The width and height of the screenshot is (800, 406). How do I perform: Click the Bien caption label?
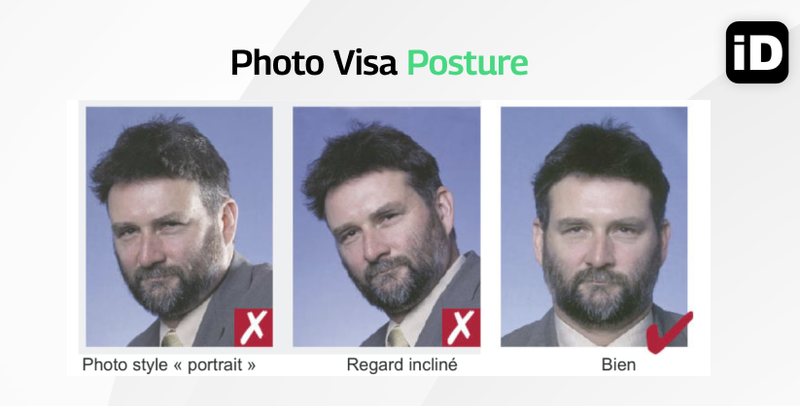[618, 365]
